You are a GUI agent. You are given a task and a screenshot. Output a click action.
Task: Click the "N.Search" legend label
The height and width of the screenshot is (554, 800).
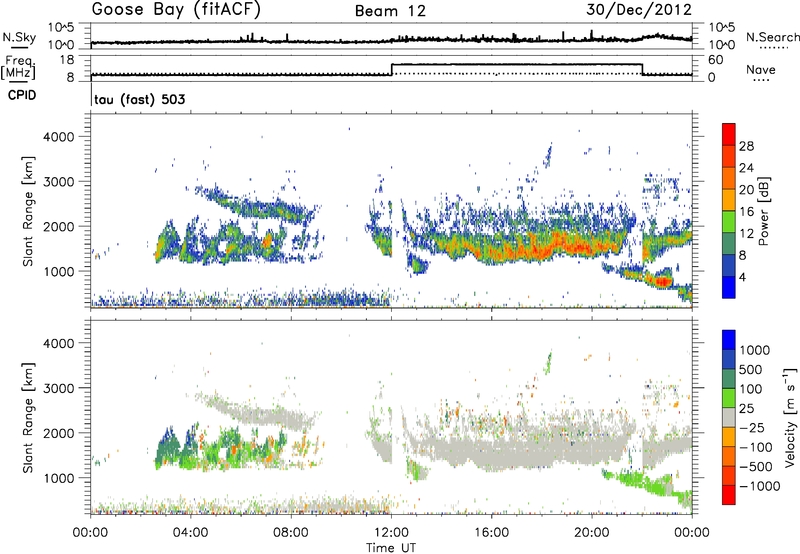pos(772,37)
